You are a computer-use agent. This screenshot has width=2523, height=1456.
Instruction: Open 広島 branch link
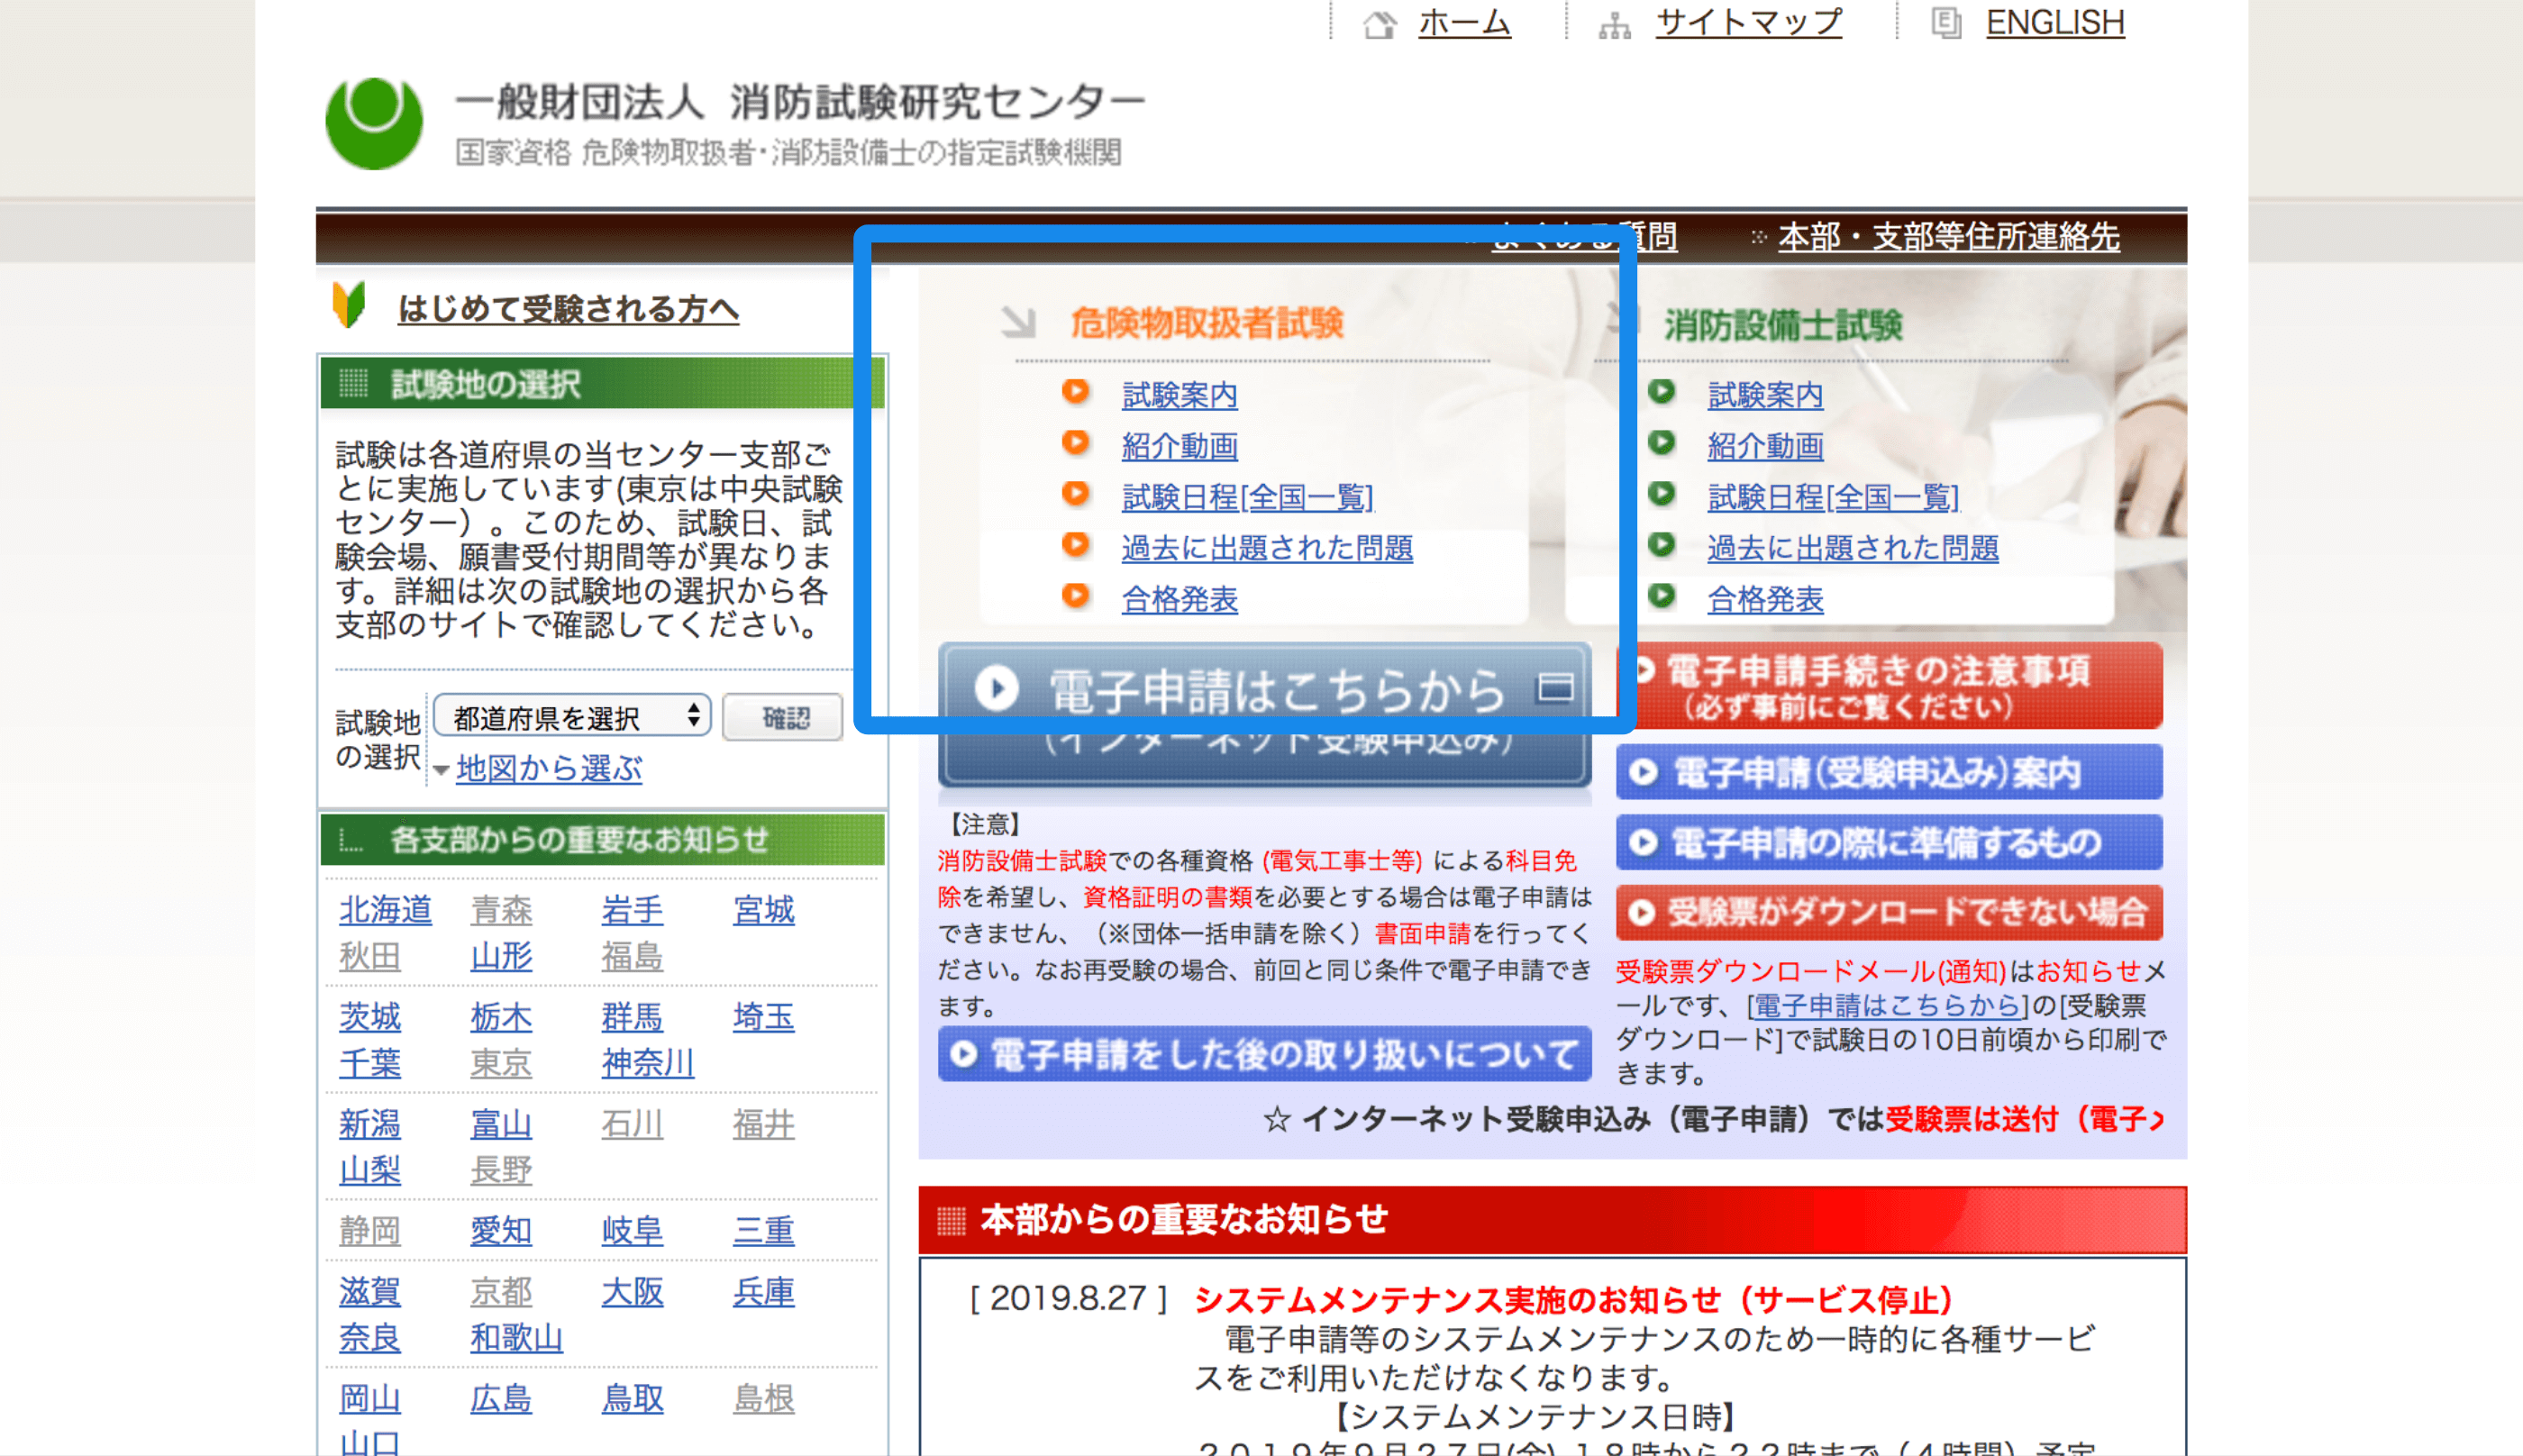[x=501, y=1399]
